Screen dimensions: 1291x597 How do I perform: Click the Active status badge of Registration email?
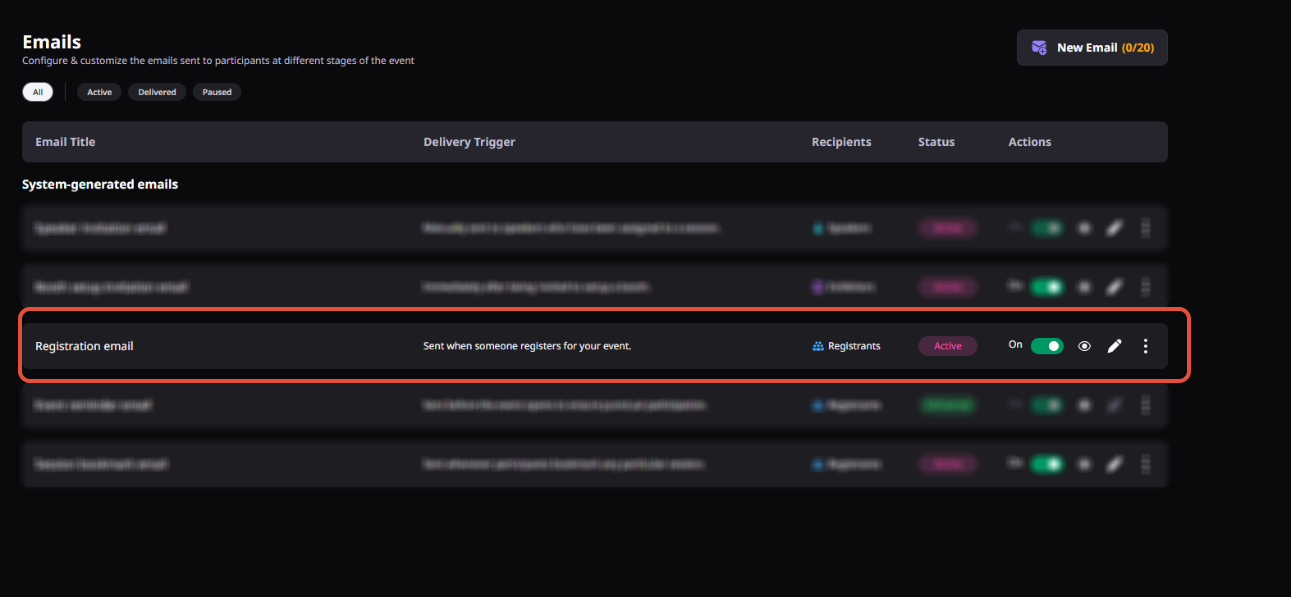point(948,346)
